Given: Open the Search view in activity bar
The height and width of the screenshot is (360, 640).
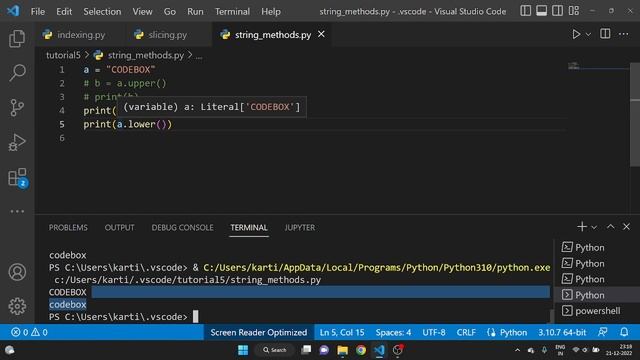Looking at the screenshot, I should pos(17,73).
